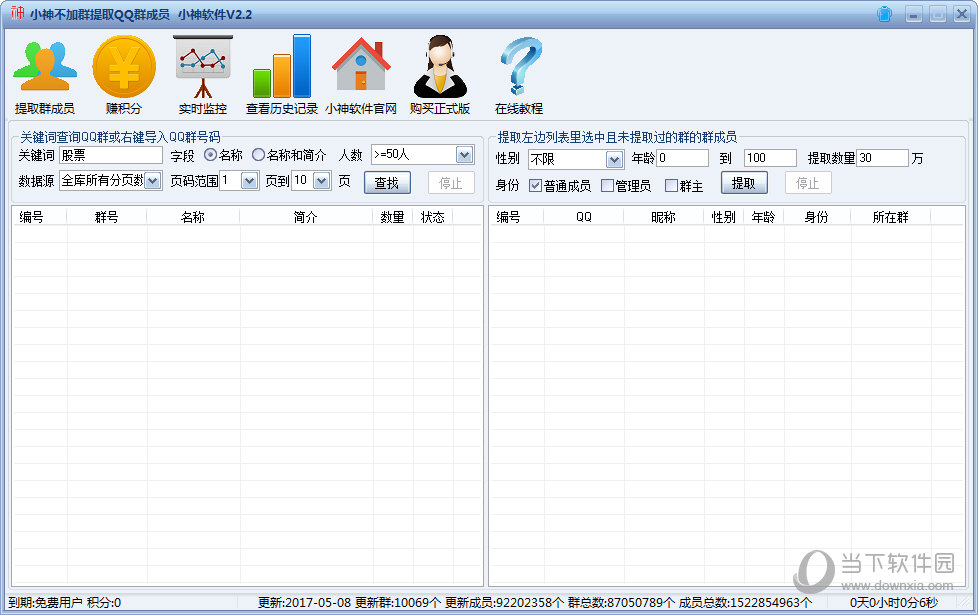
Task: Click the disabled 停止 button beside 查找
Action: pyautogui.click(x=451, y=183)
